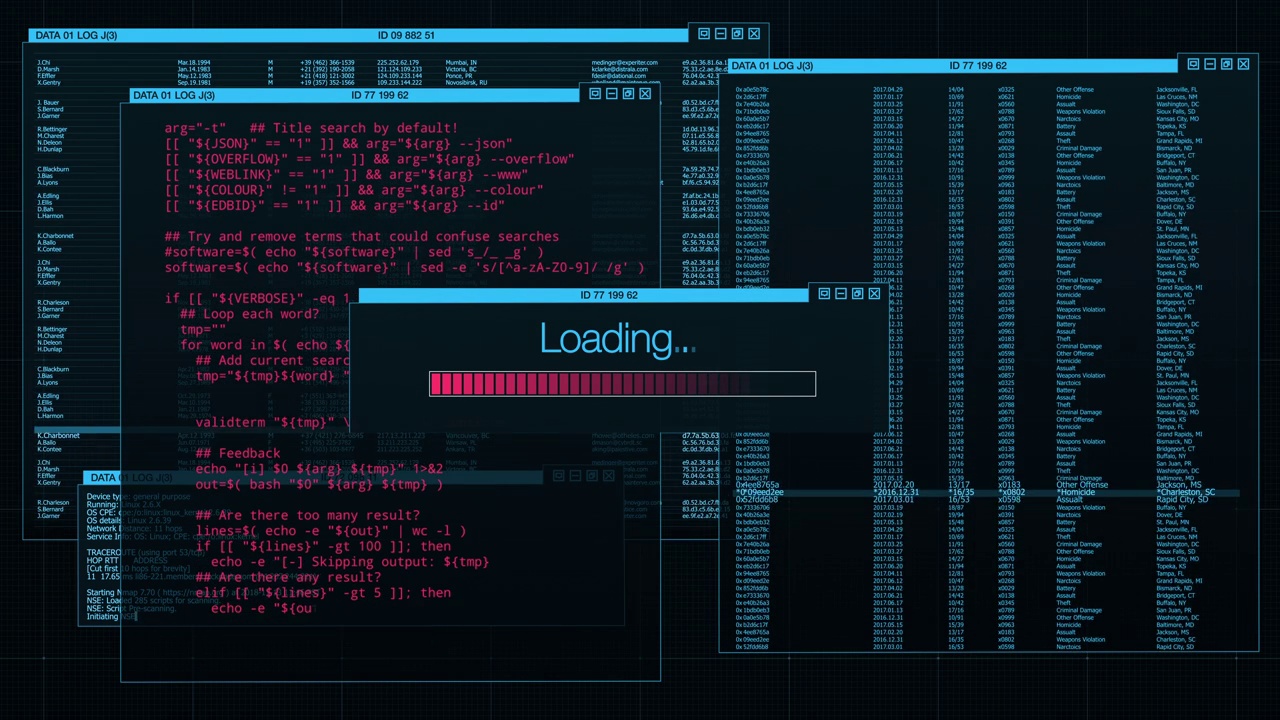Click the "## Feedback" comment line

click(x=238, y=453)
